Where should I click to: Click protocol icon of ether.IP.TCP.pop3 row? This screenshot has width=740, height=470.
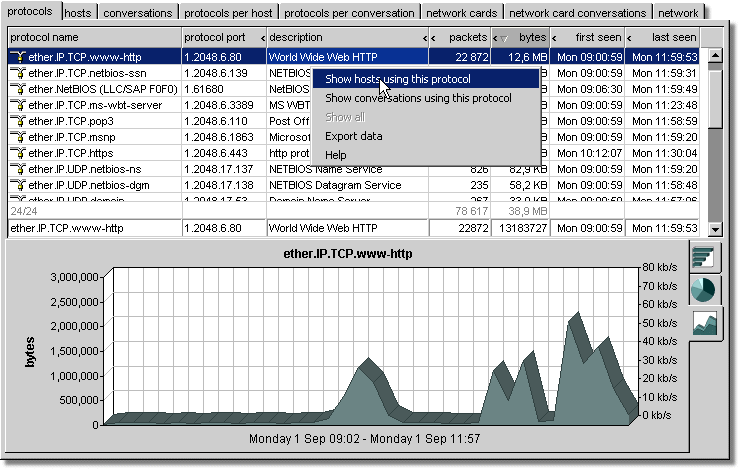coord(18,121)
